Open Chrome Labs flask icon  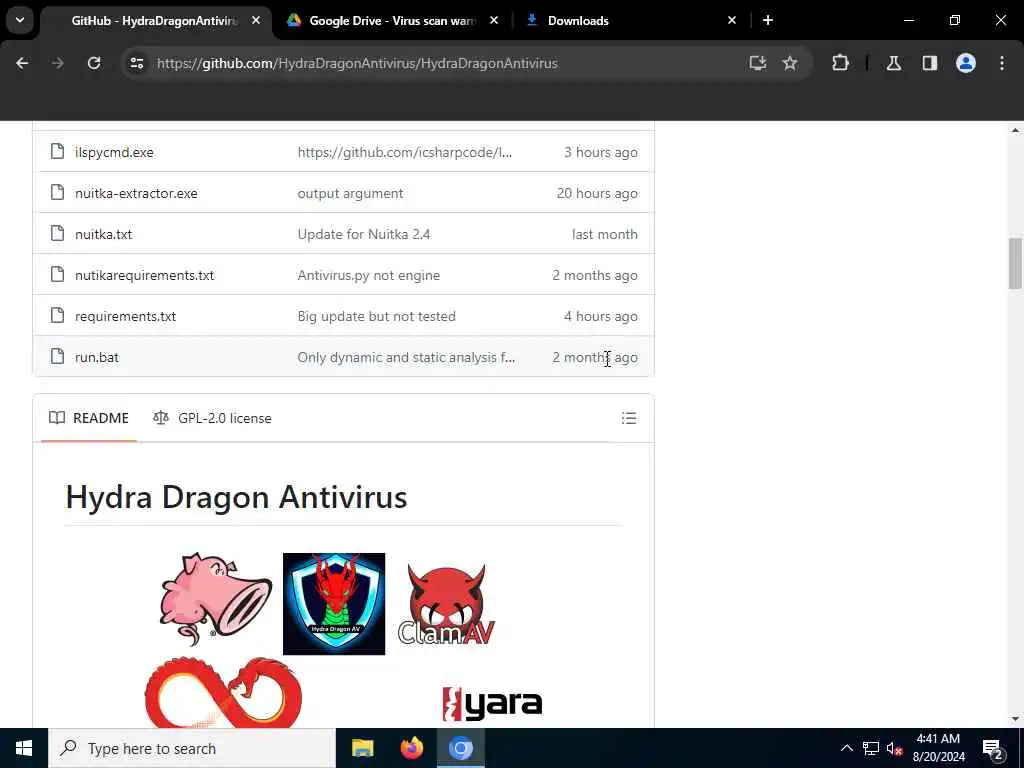pyautogui.click(x=894, y=63)
